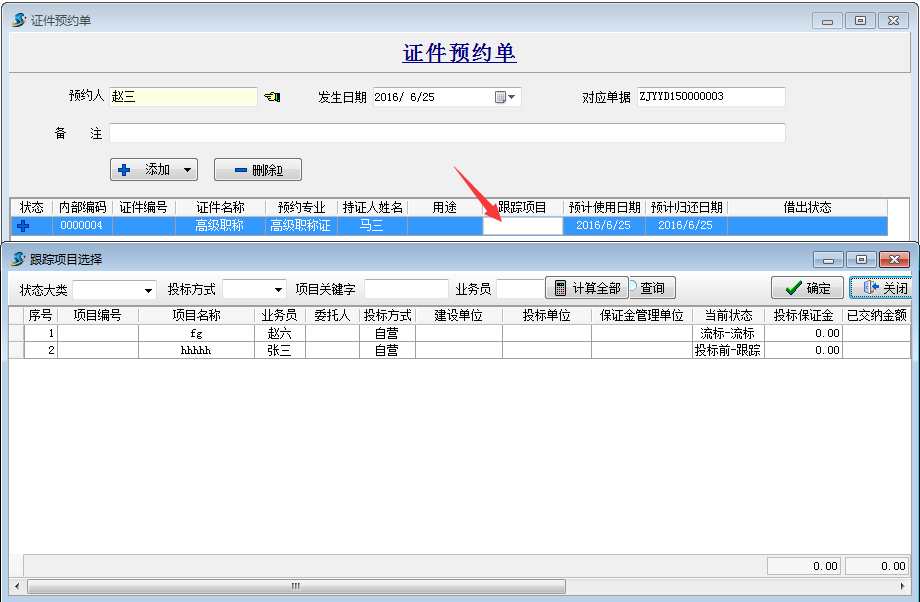
Task: Click the 项目名称 column header
Action: tap(196, 315)
